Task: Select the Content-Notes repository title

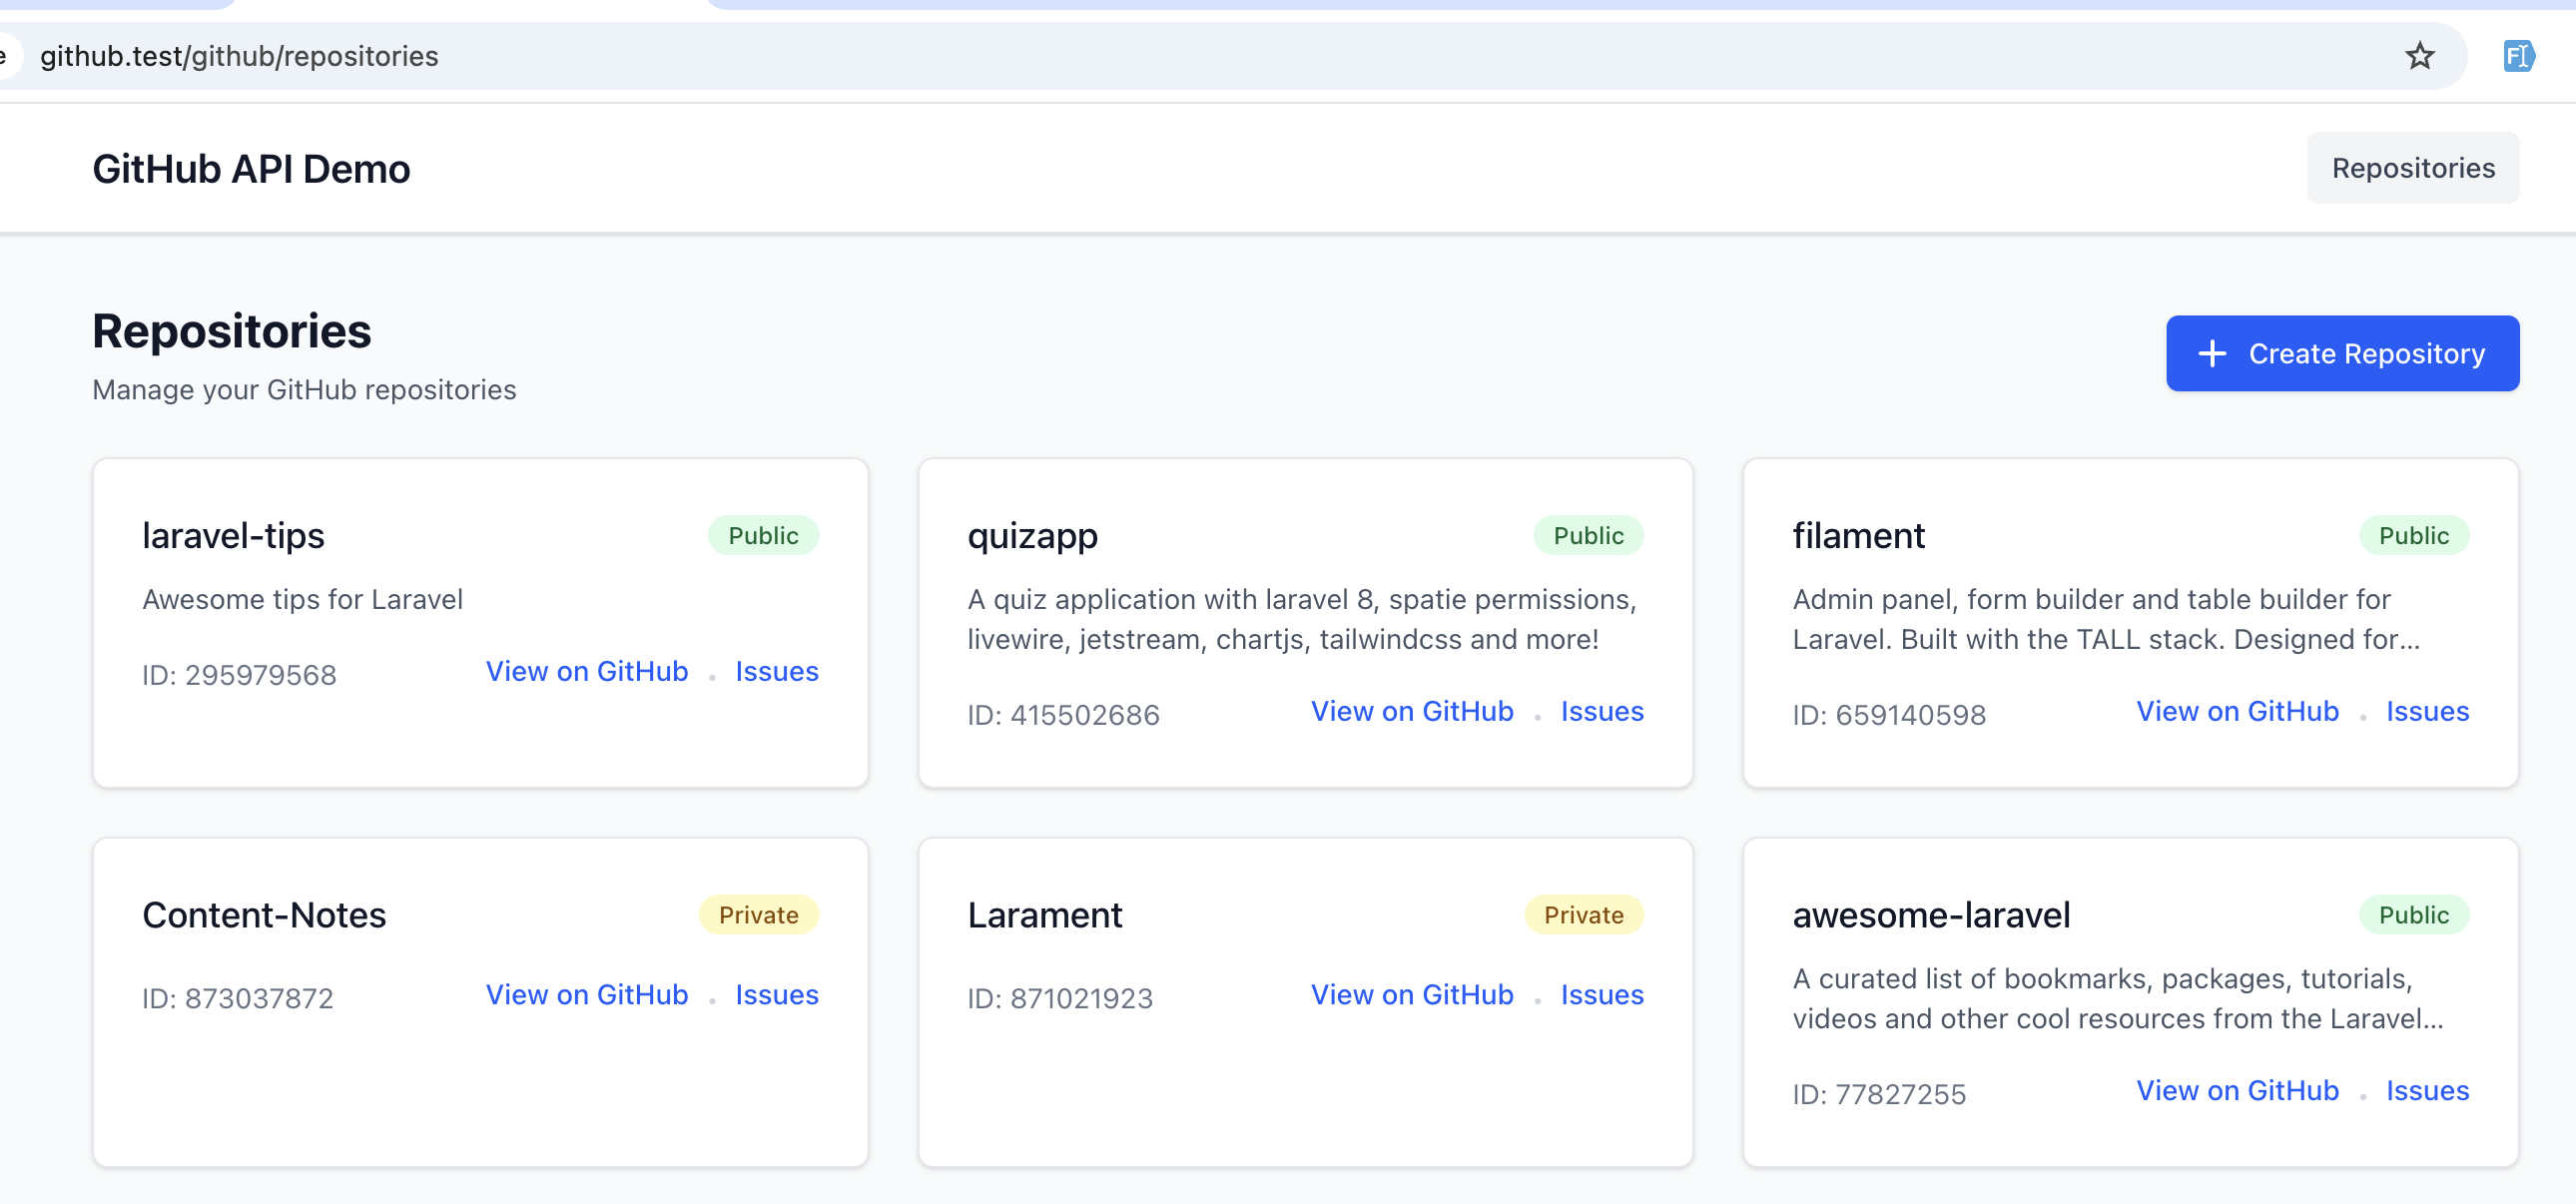Action: [264, 914]
